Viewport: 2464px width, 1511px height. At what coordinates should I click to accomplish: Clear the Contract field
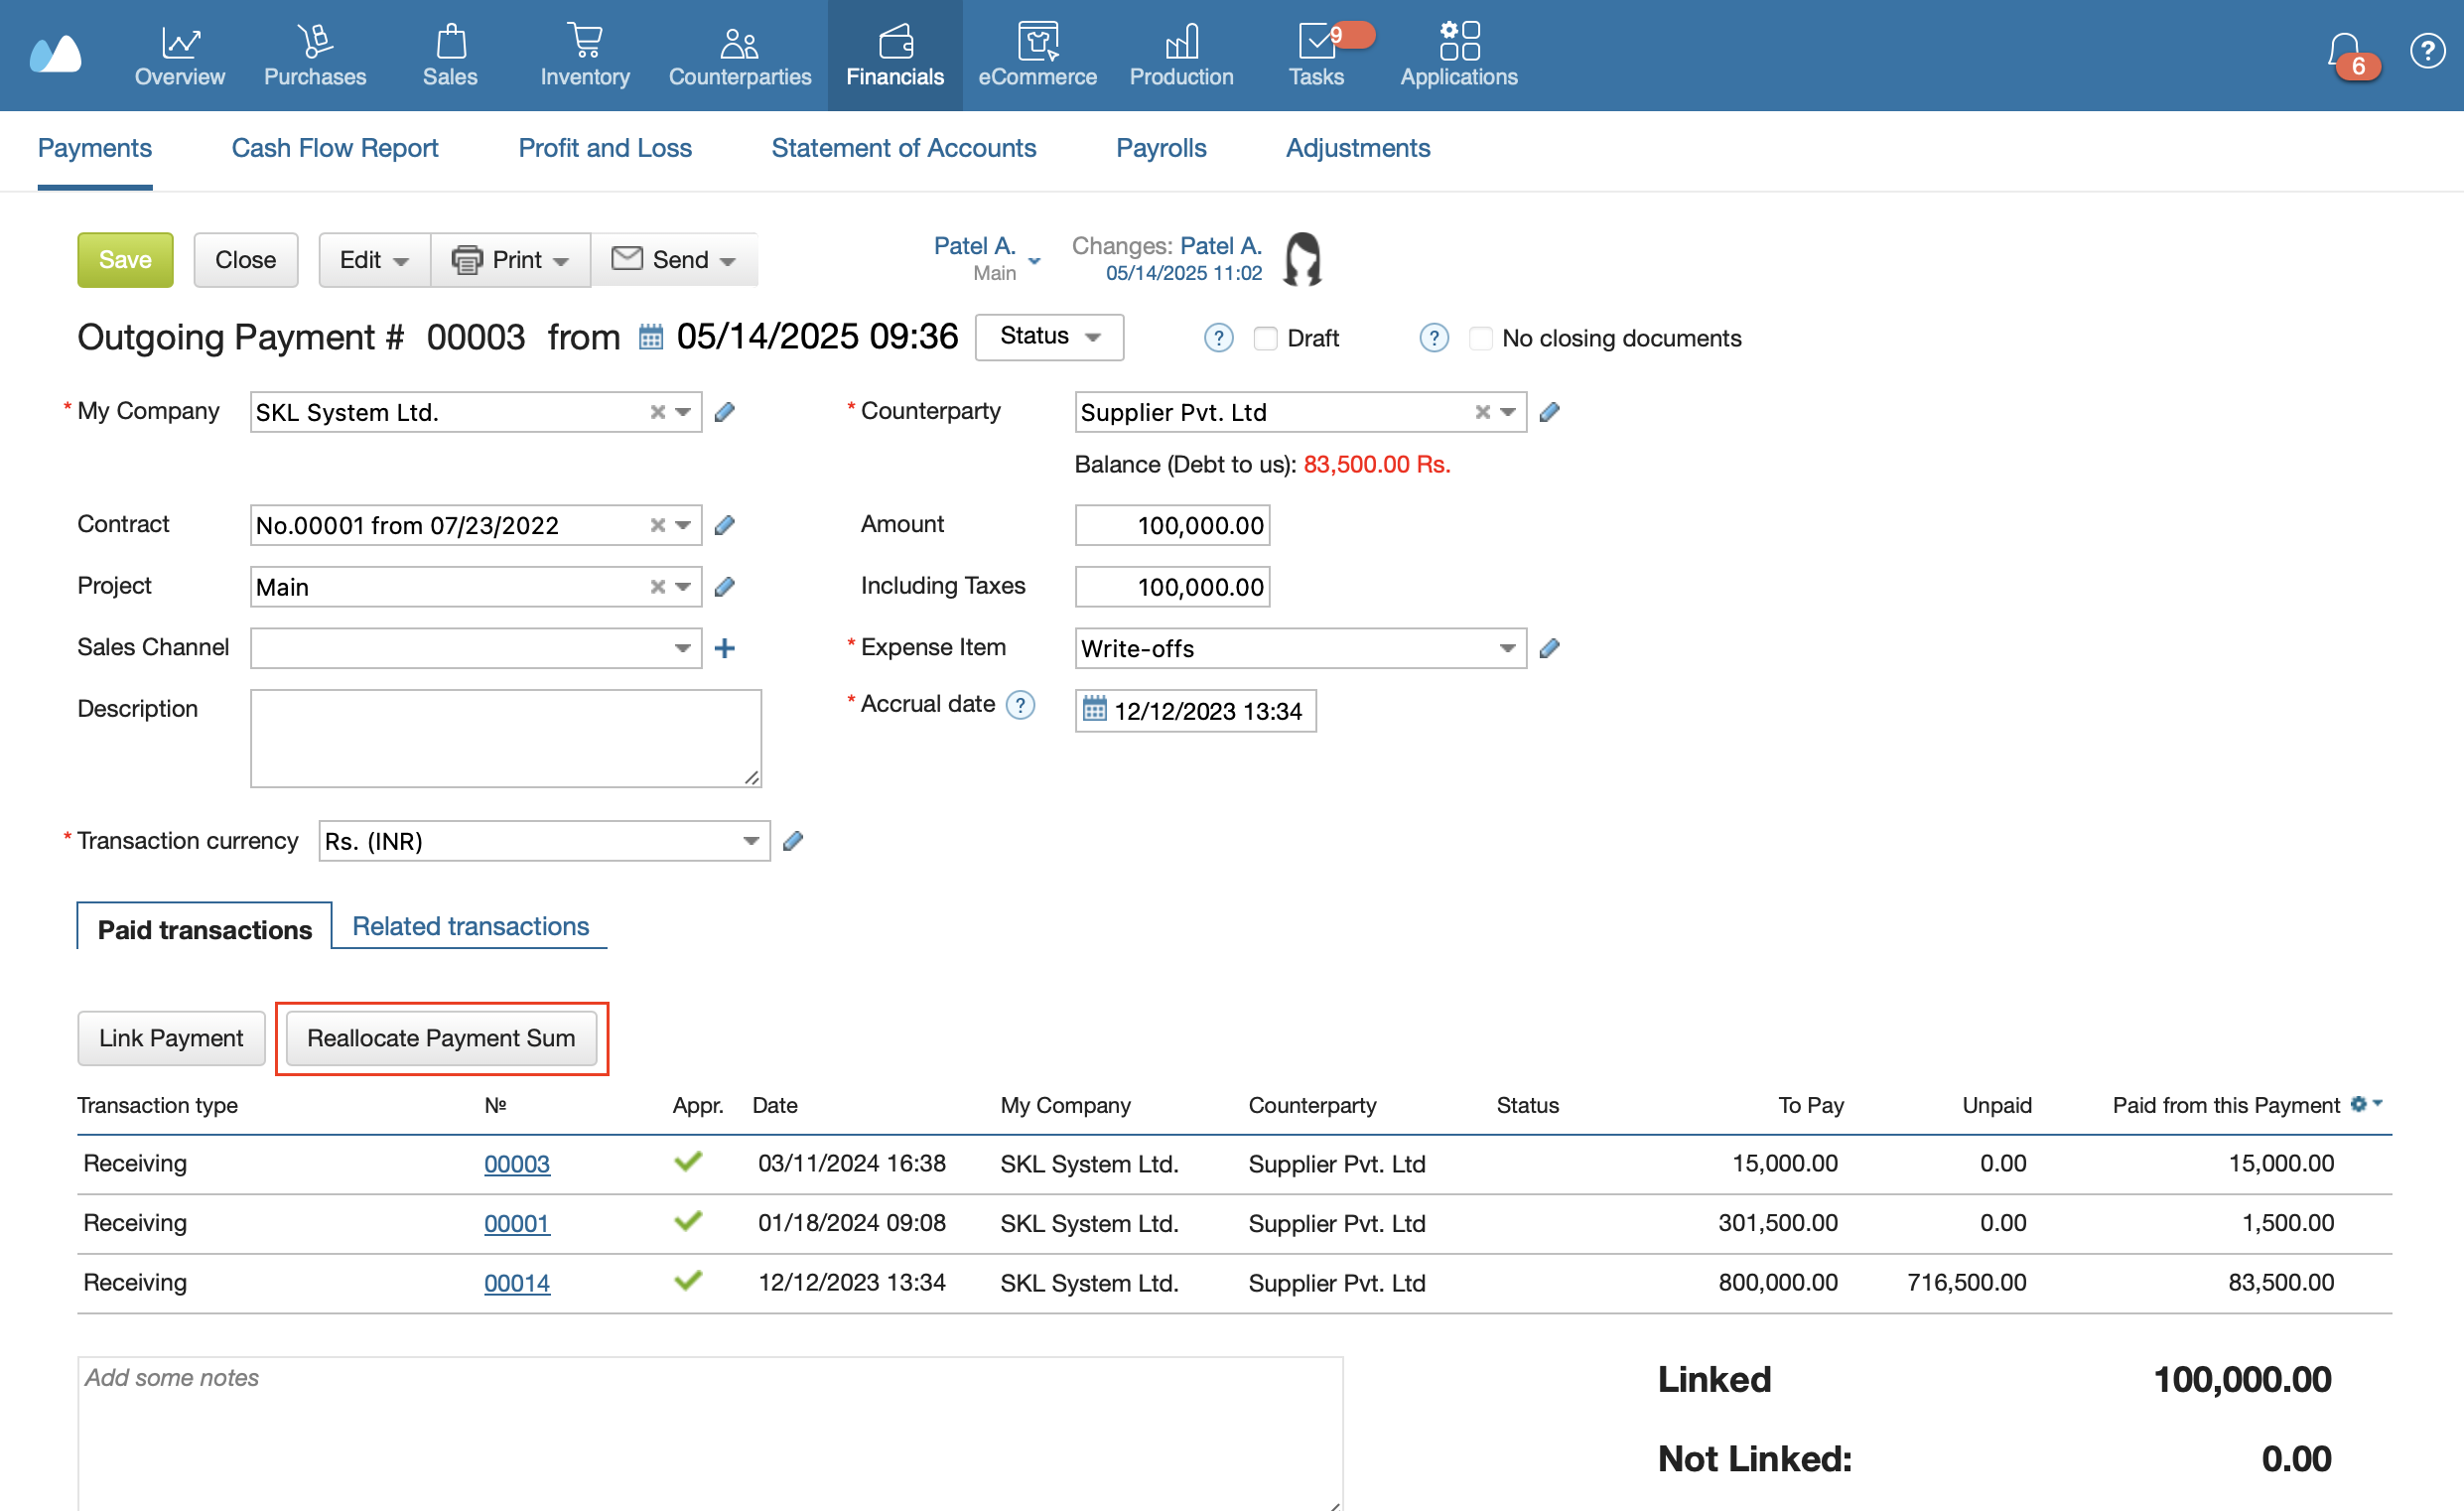[658, 525]
